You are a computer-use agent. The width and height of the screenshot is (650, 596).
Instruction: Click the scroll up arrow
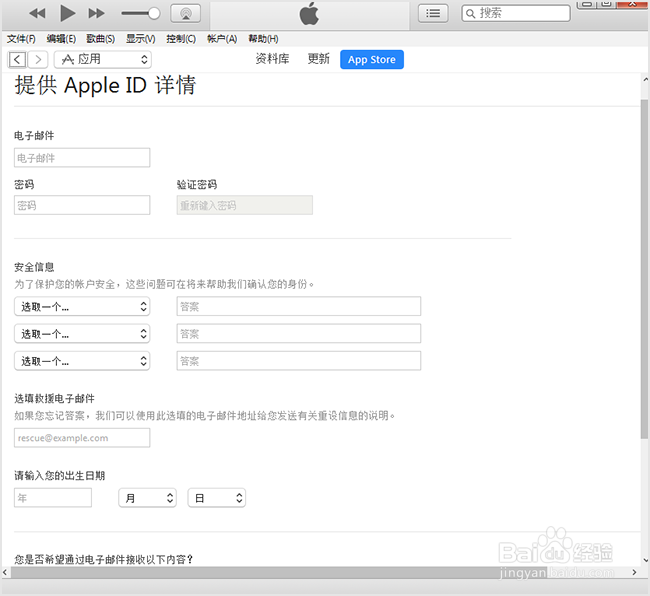coord(645,80)
